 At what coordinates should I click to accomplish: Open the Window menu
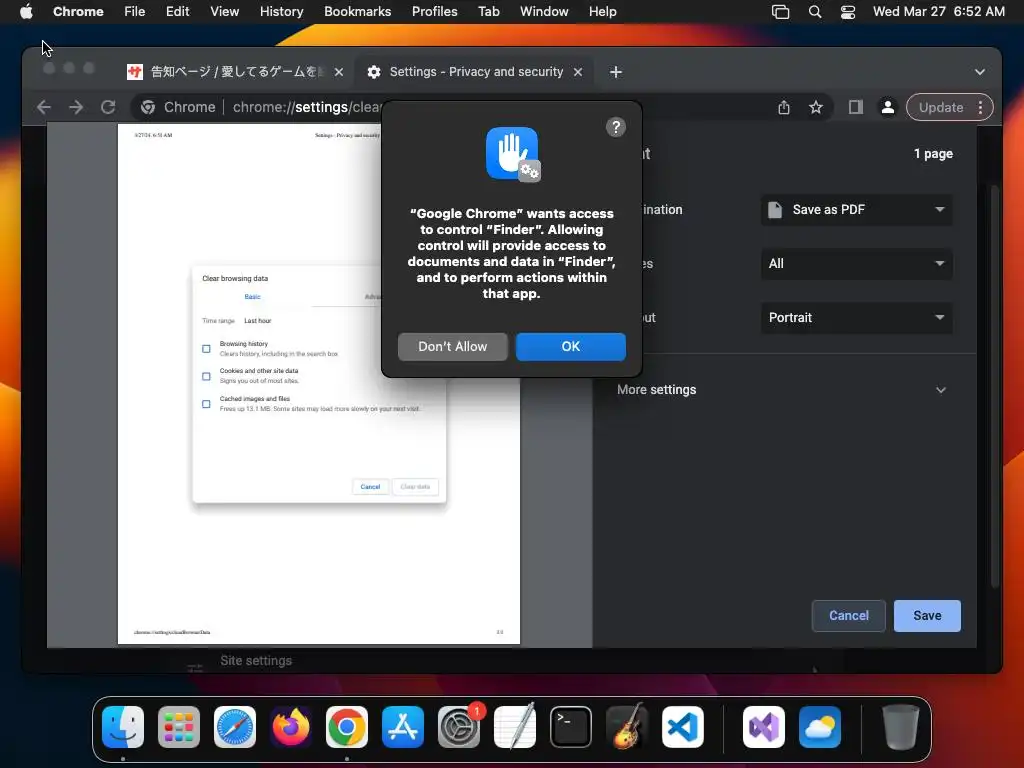tap(543, 11)
